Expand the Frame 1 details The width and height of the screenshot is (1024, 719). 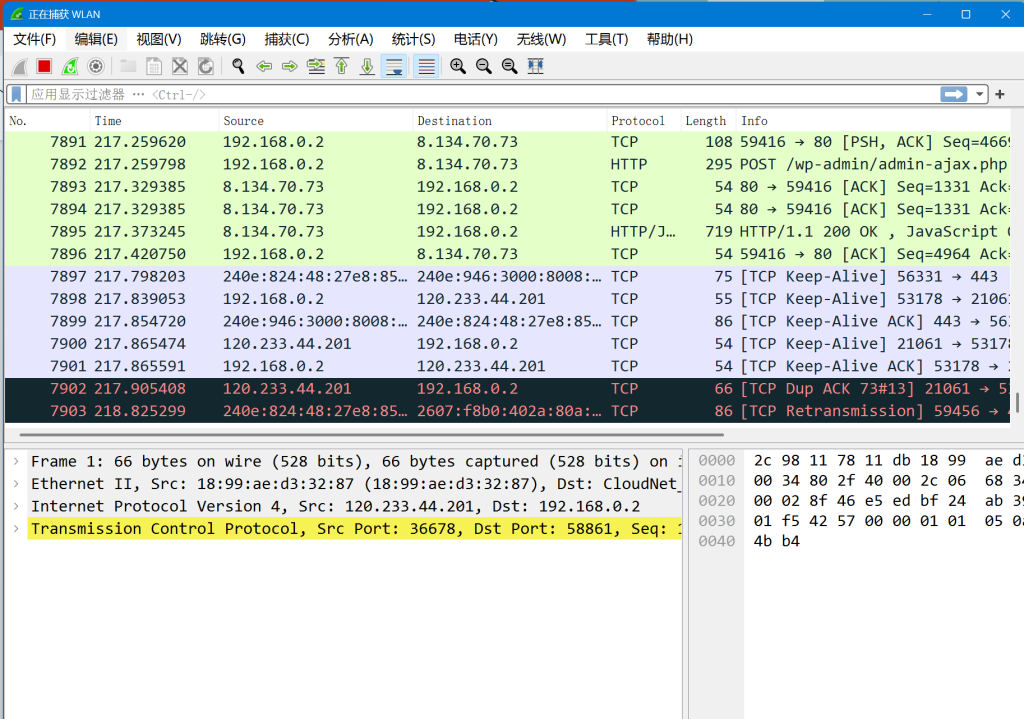[16, 462]
